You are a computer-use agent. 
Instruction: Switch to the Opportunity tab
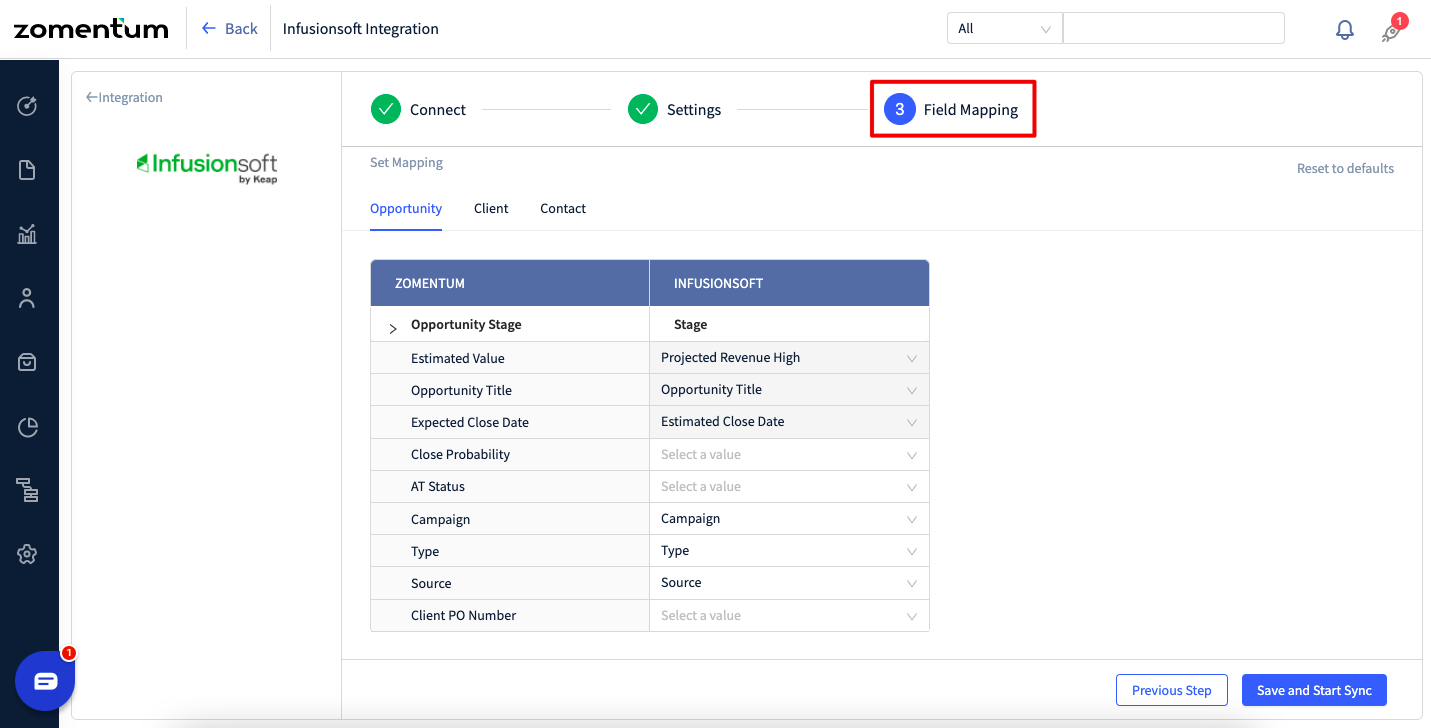click(x=406, y=208)
